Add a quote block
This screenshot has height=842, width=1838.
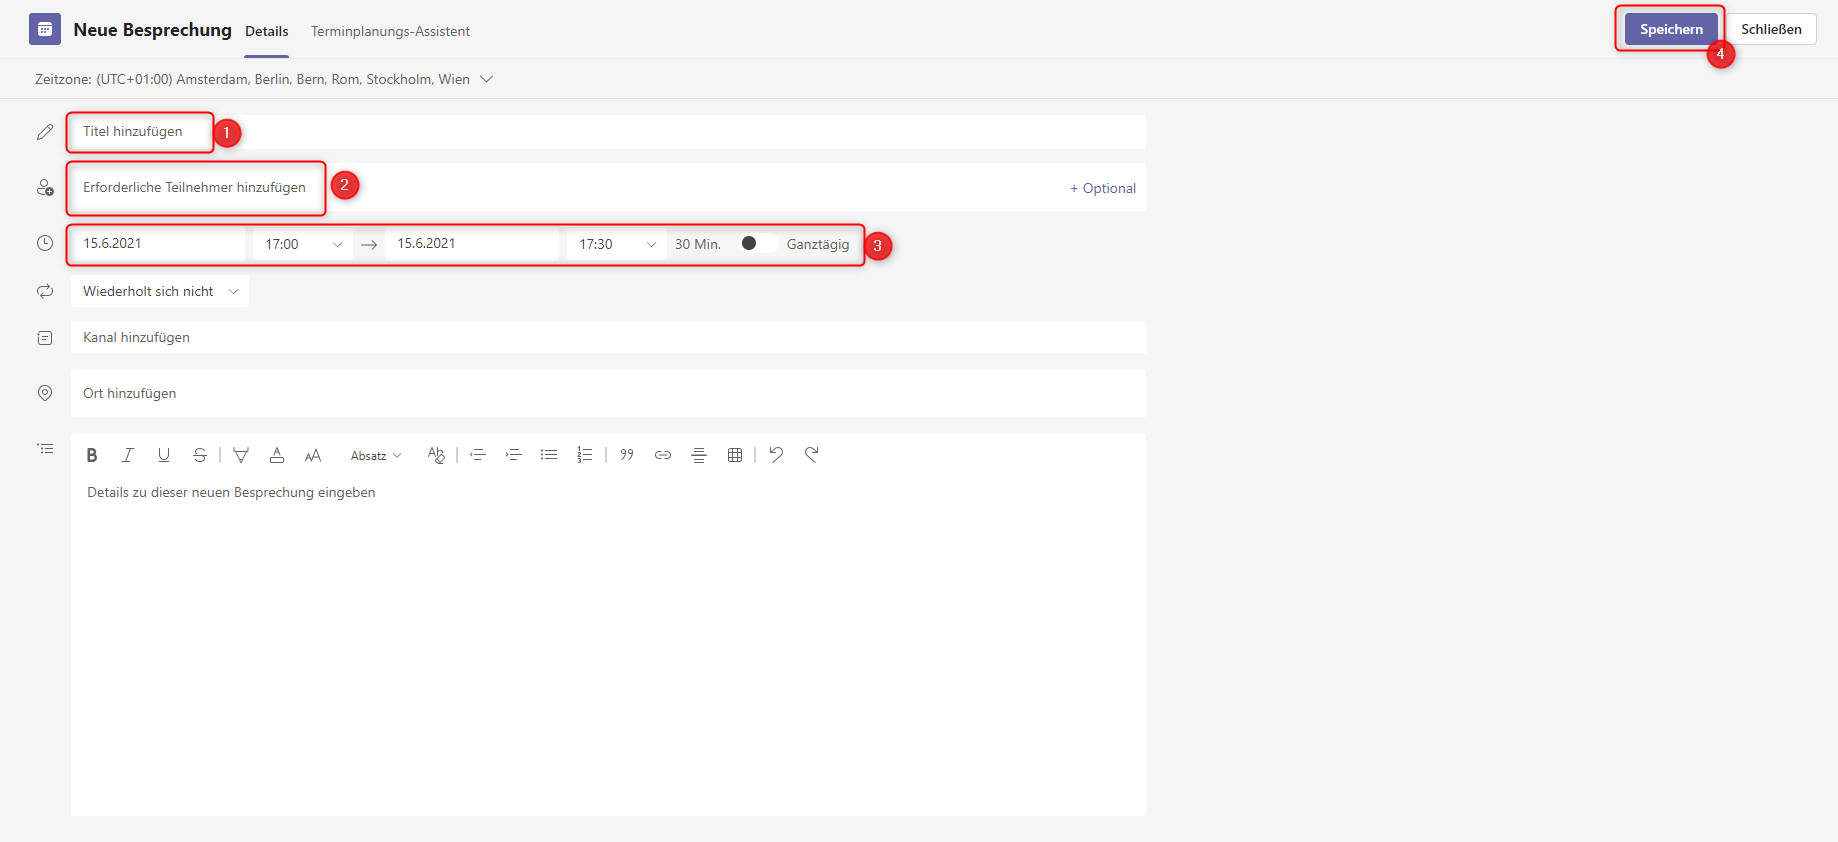(x=627, y=455)
